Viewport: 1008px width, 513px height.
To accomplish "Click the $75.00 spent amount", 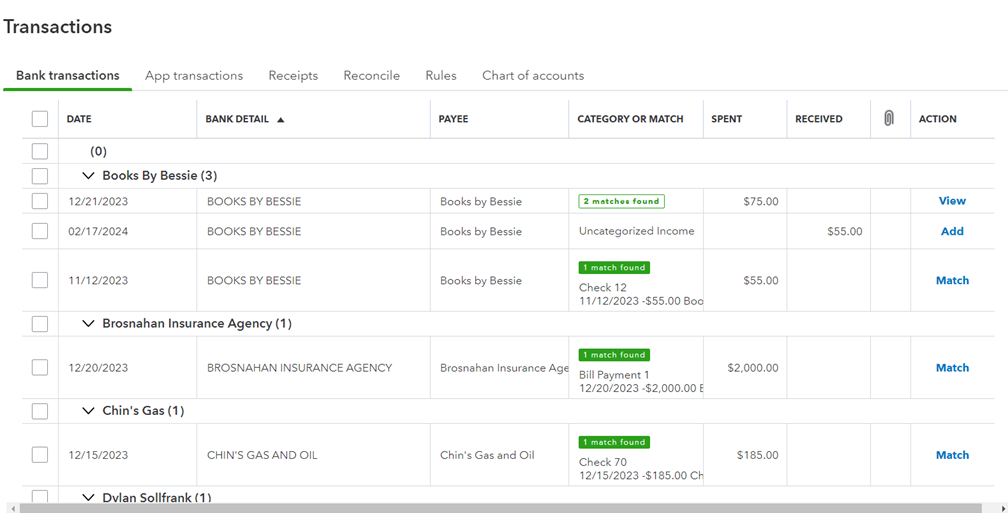I will click(x=760, y=201).
